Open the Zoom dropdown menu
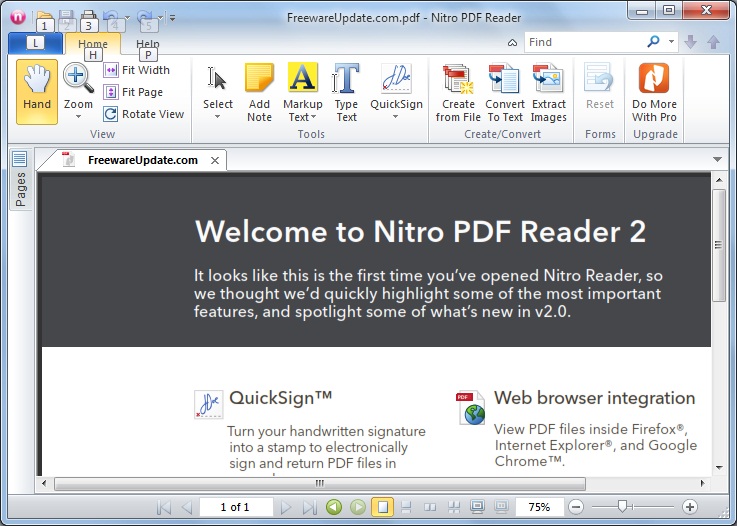The image size is (737, 526). coord(78,116)
